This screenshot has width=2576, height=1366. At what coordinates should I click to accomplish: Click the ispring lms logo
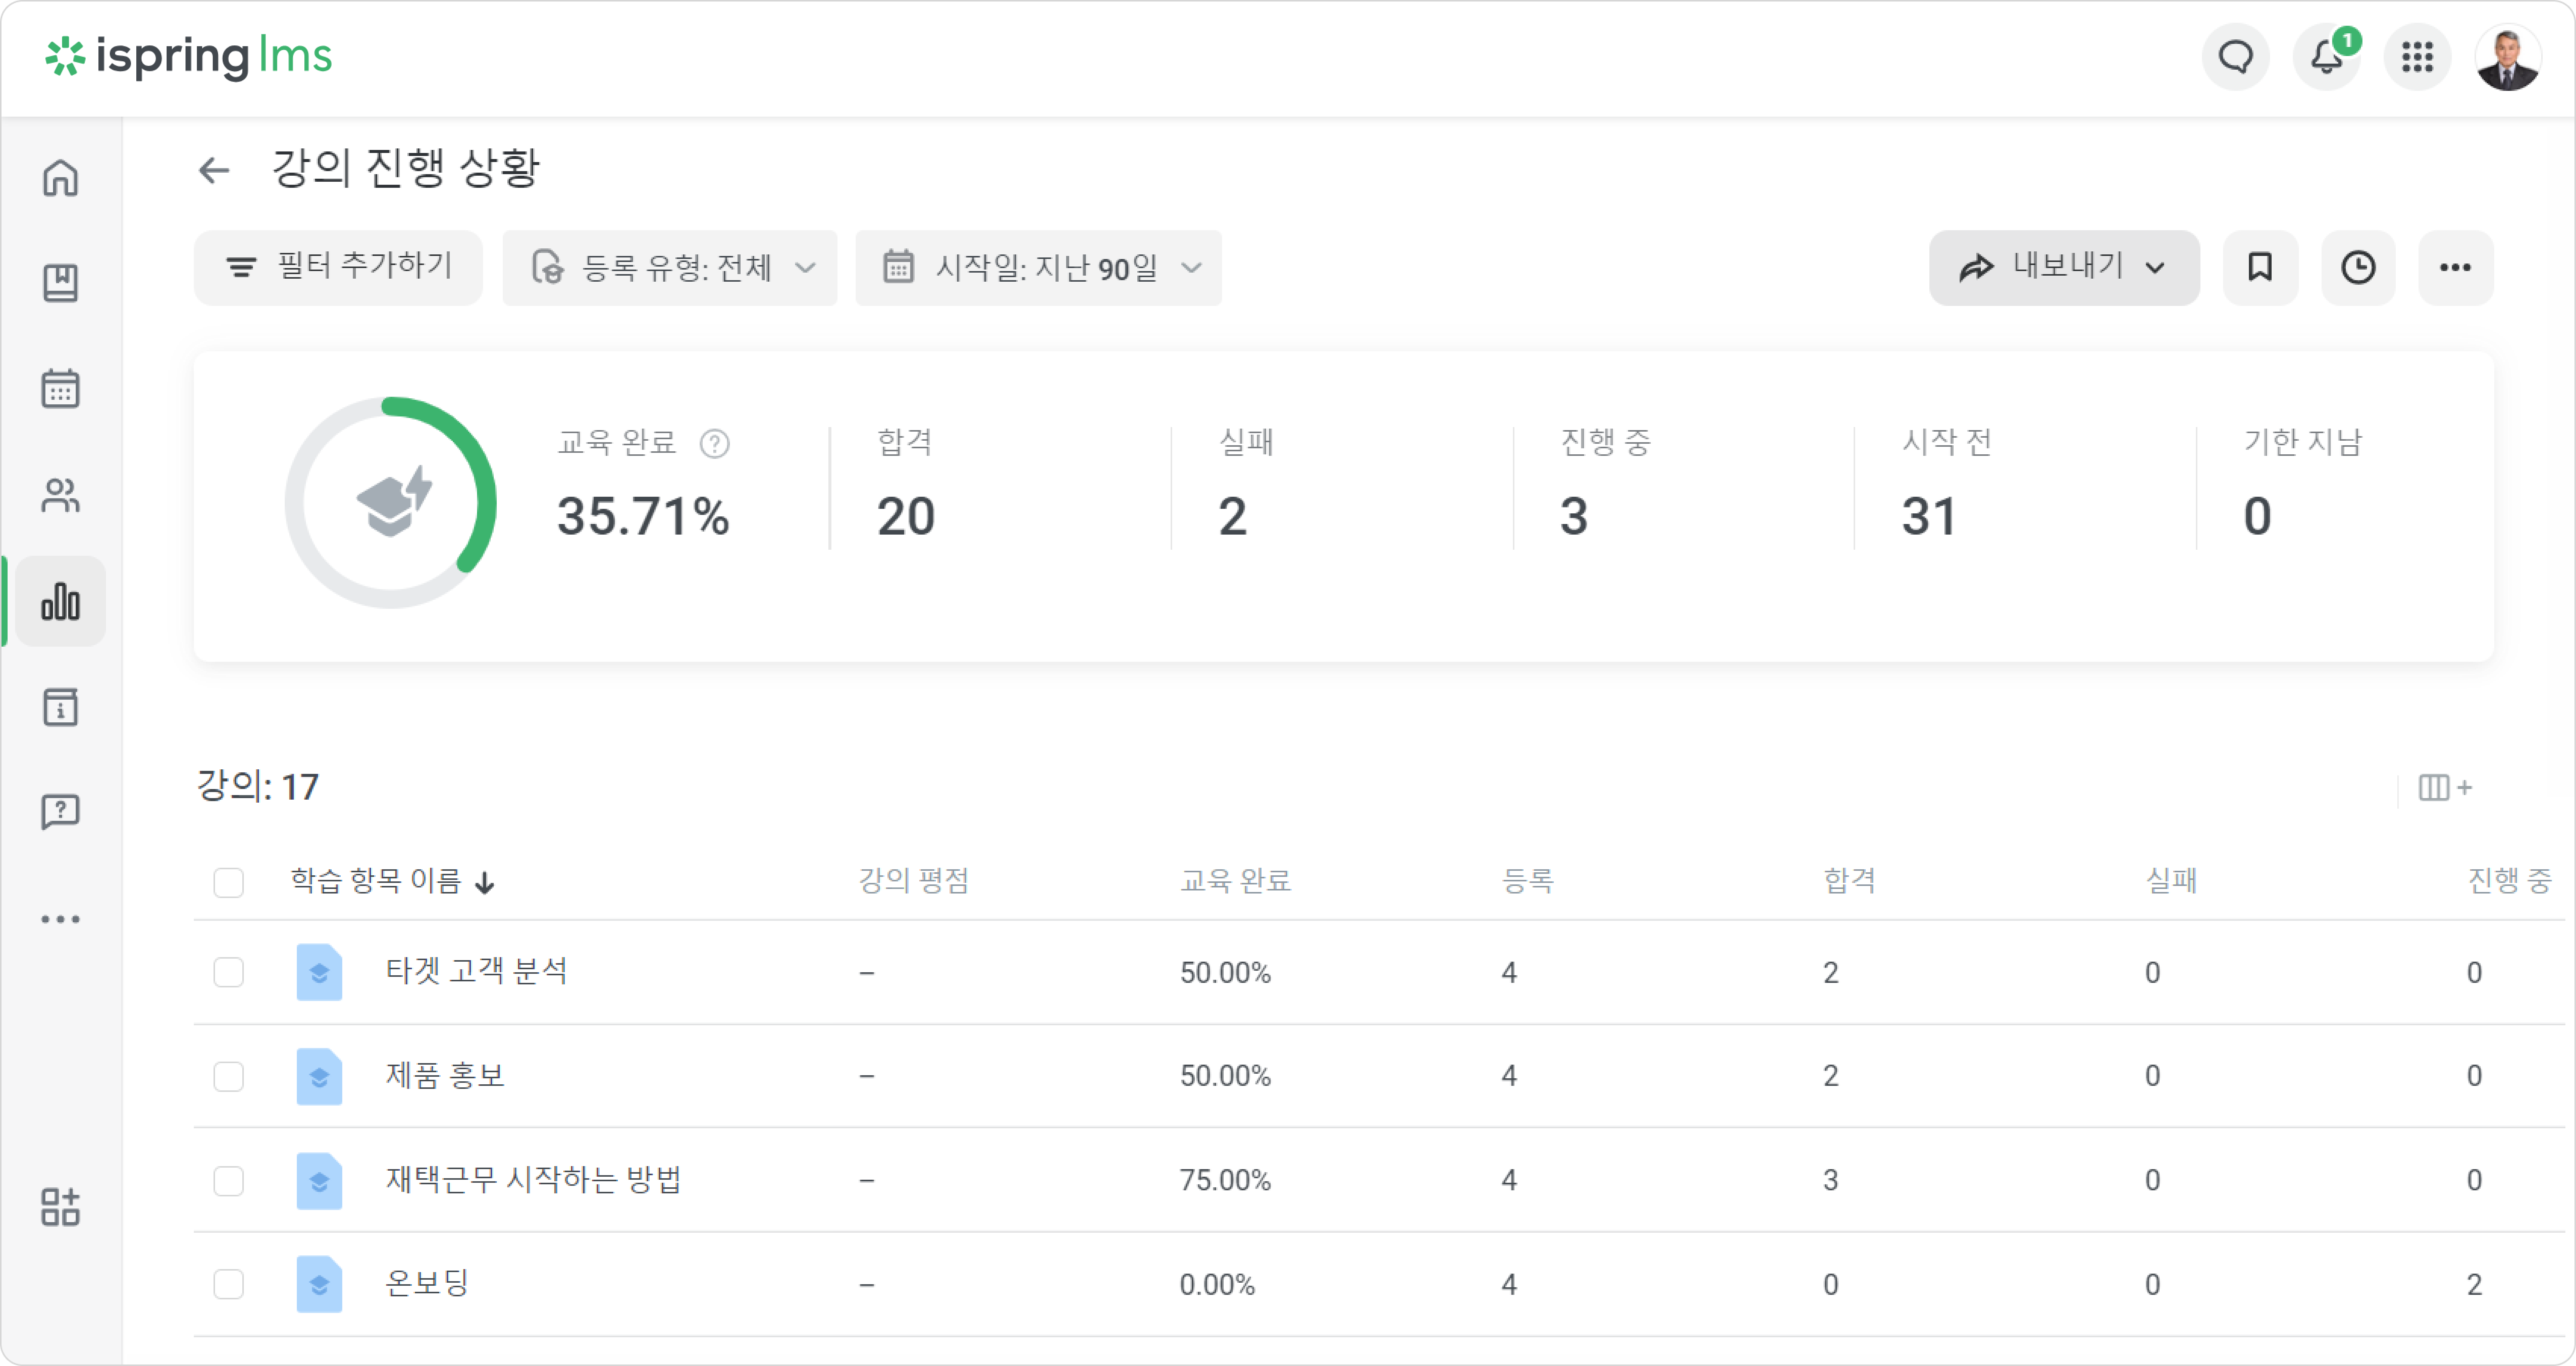click(x=188, y=57)
